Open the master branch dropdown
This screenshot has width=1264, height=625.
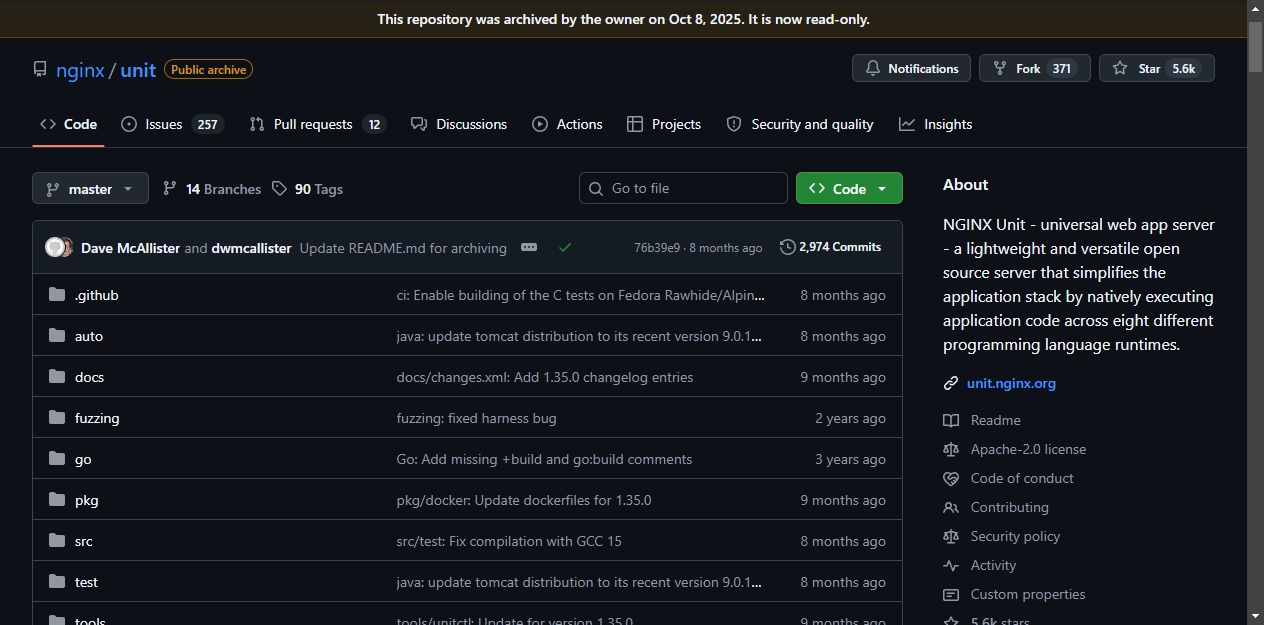tap(90, 188)
